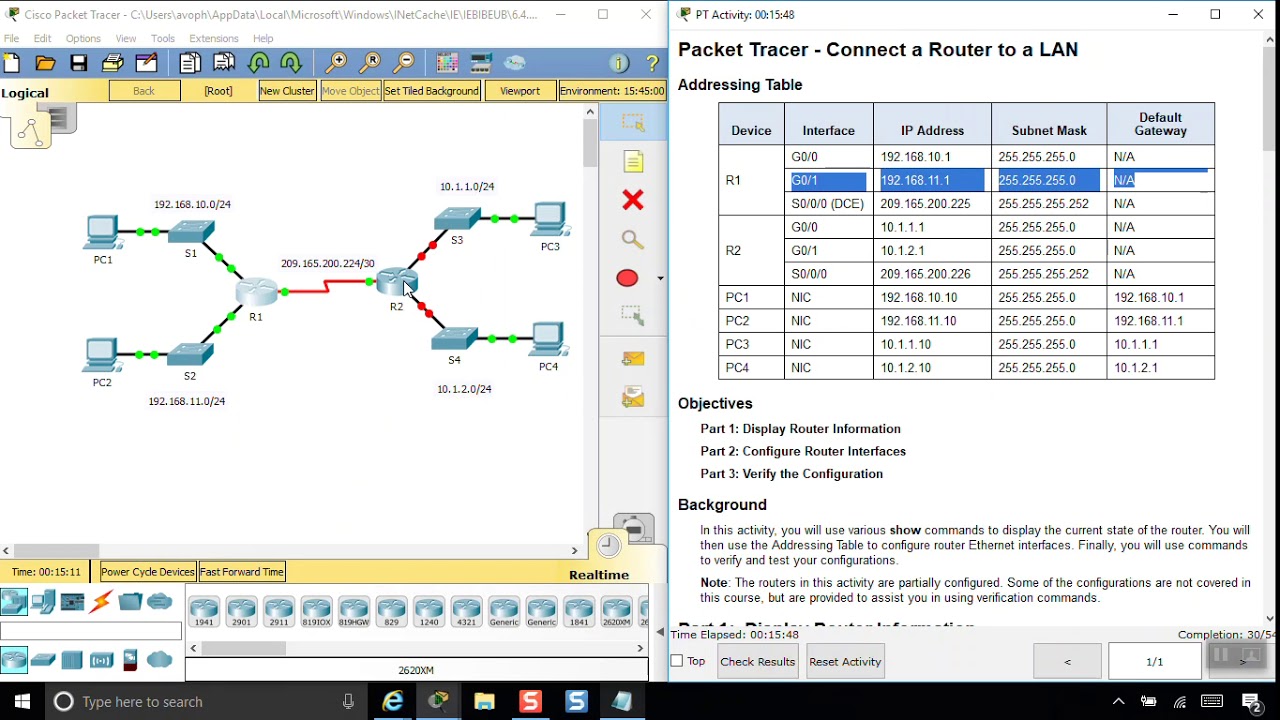Pick the 1941 router model
The width and height of the screenshot is (1280, 720).
[204, 611]
